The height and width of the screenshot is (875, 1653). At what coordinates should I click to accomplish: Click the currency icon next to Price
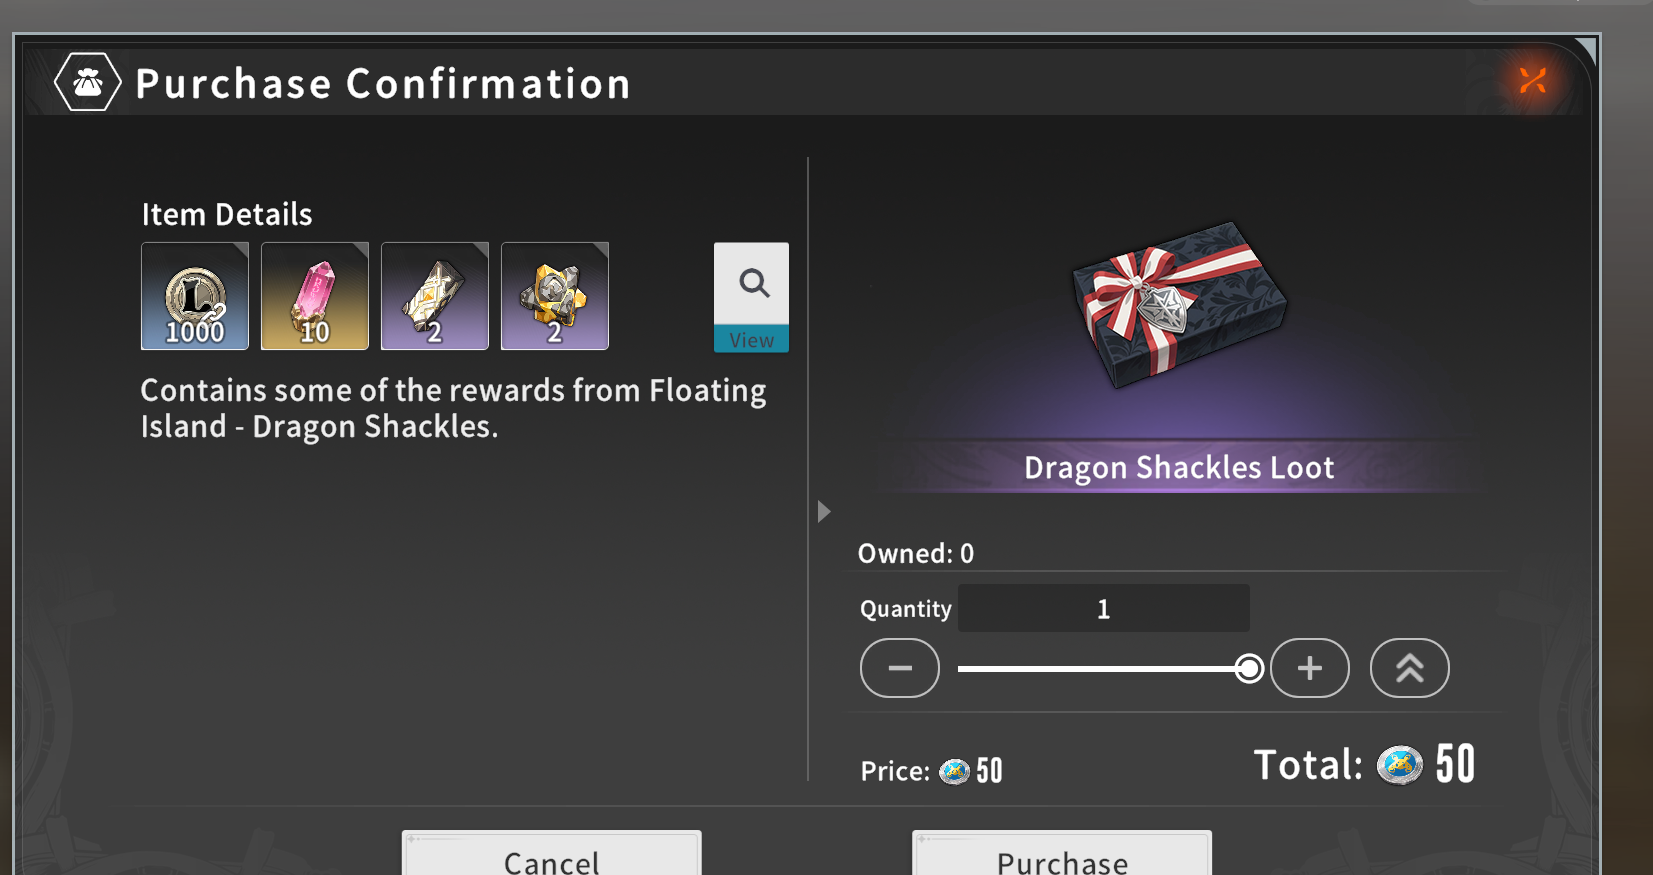(955, 771)
